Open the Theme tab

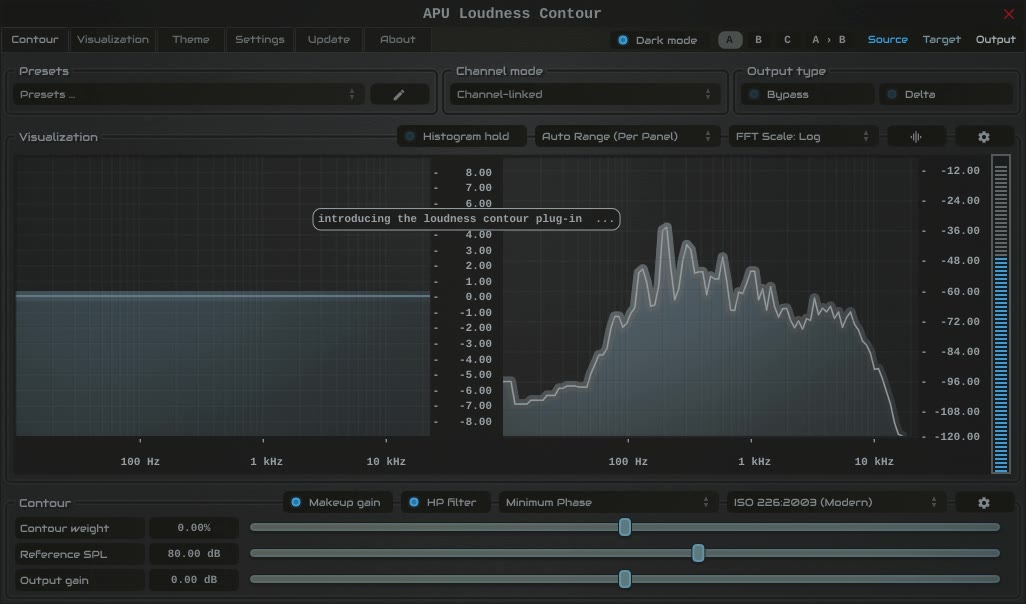click(191, 40)
